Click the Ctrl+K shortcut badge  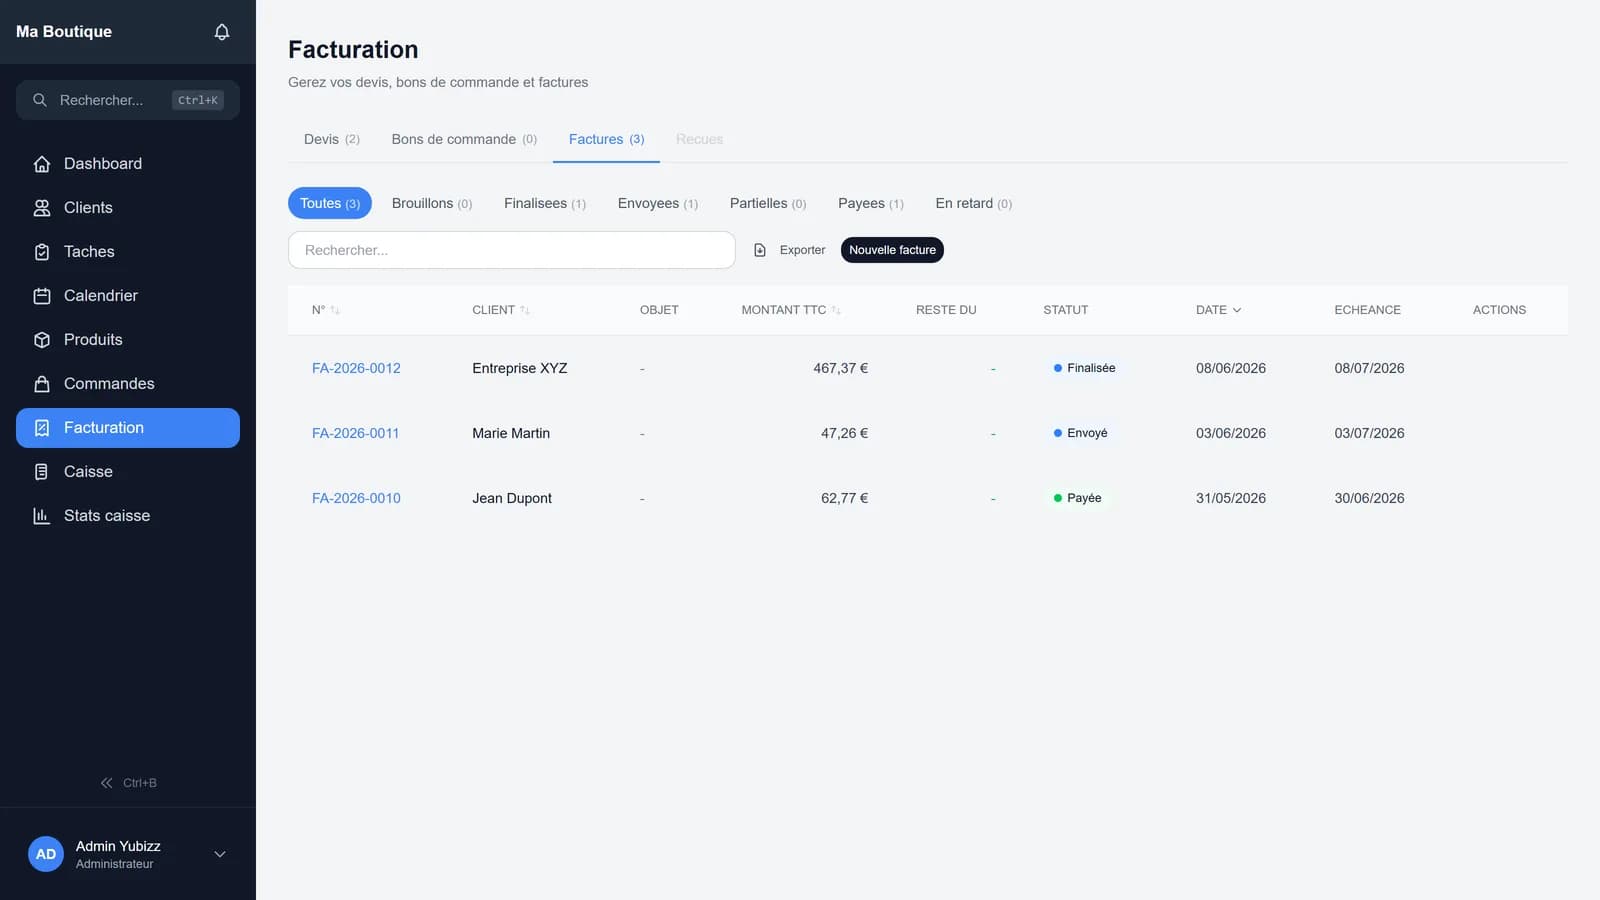pyautogui.click(x=198, y=100)
